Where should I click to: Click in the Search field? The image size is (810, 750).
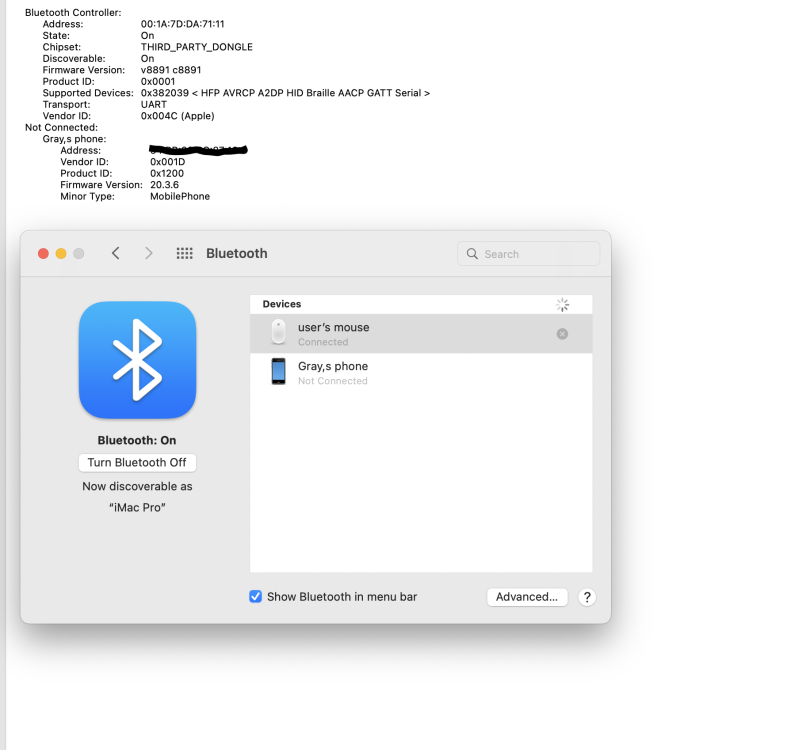528,254
